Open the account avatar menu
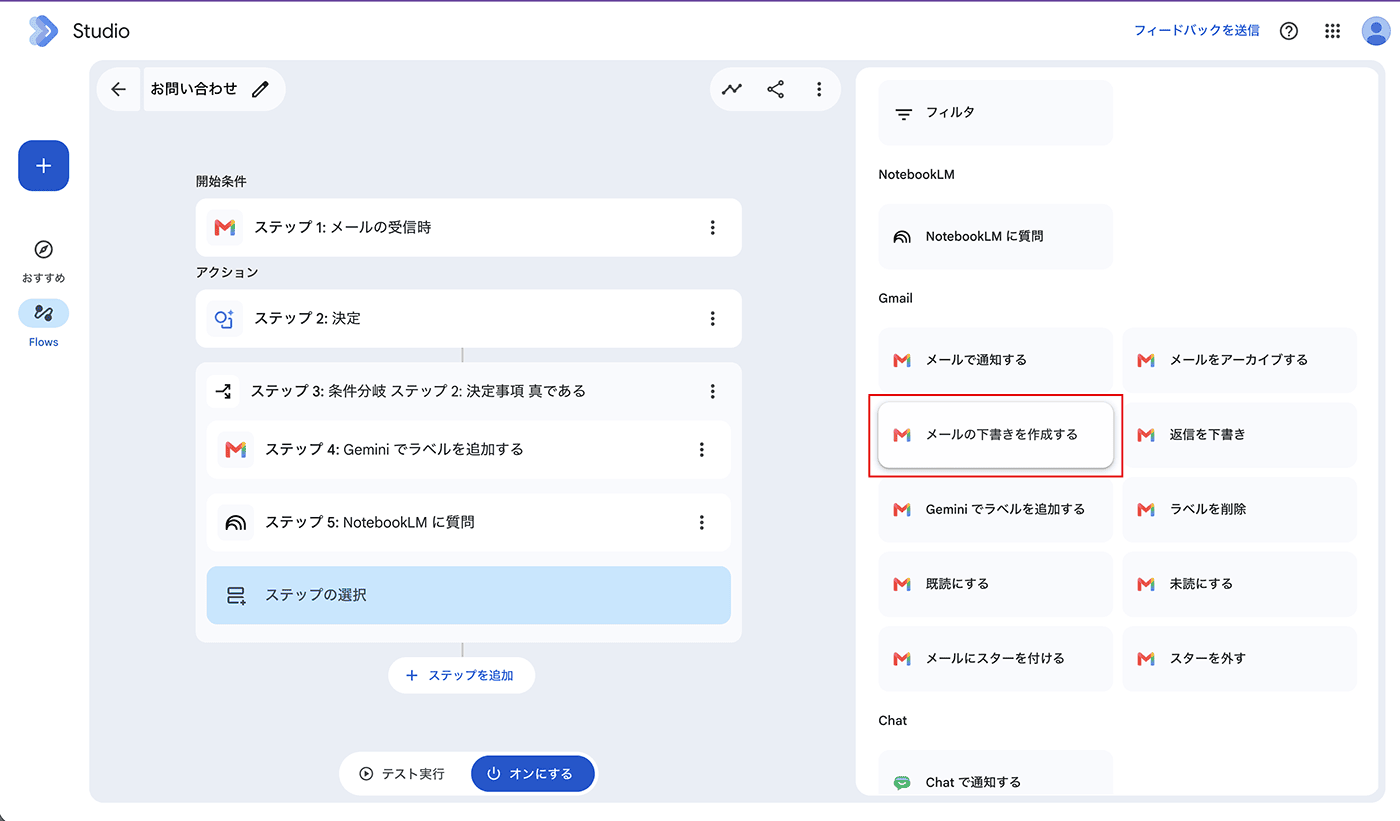Screen dimensions: 1400x821 1376,31
